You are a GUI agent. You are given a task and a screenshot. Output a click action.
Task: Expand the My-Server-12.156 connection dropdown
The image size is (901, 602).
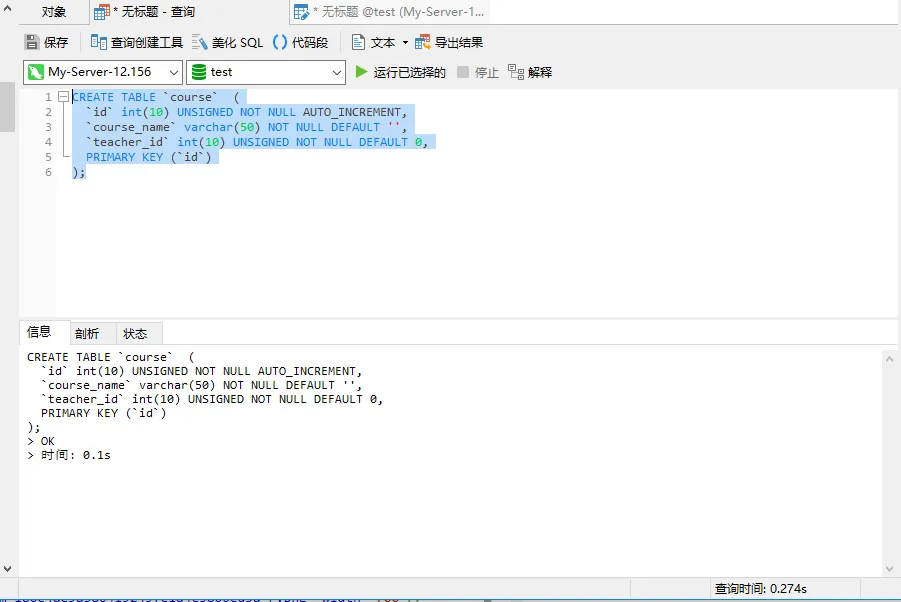[x=172, y=72]
